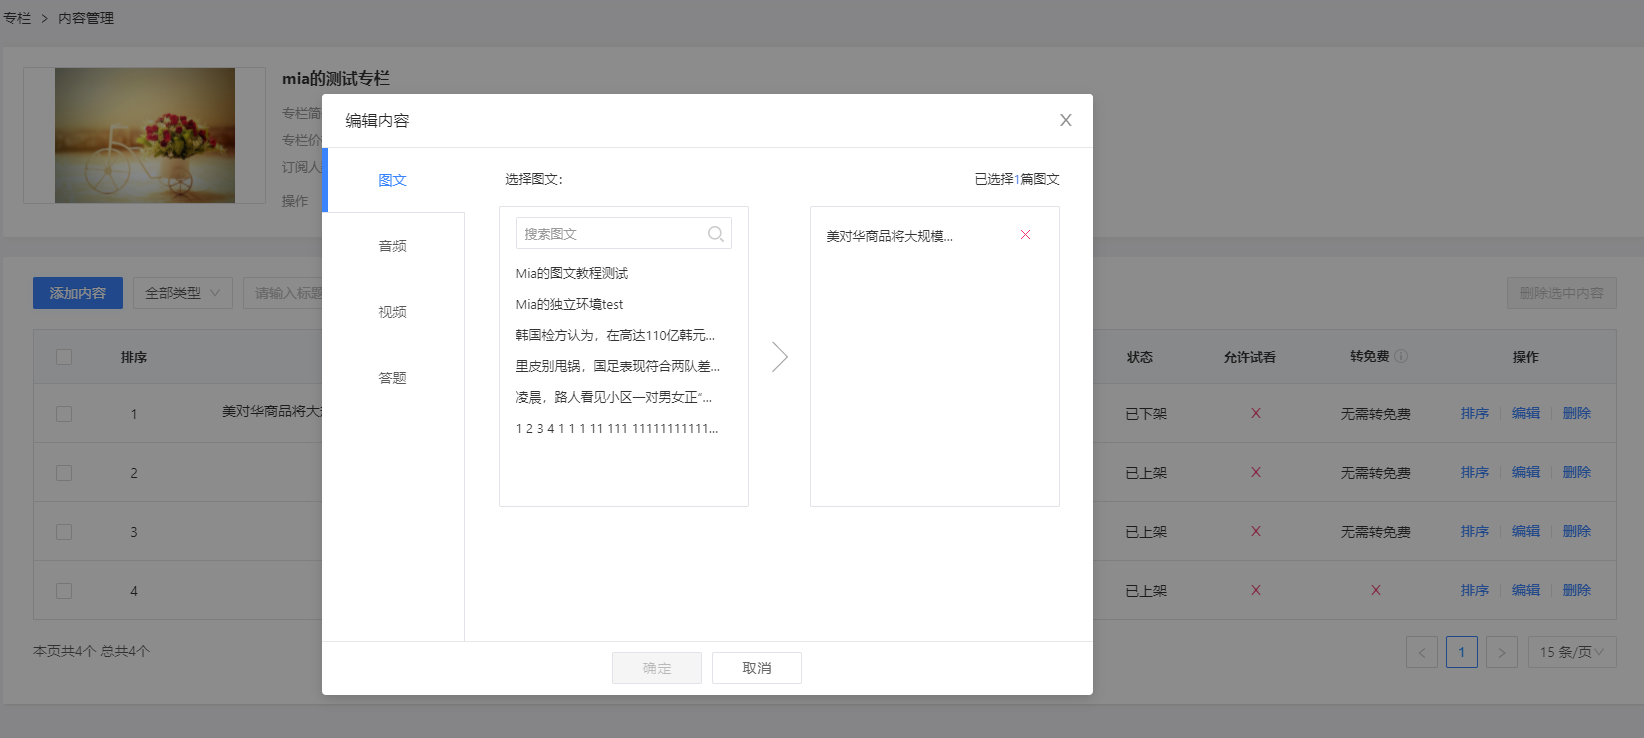The image size is (1644, 738).
Task: Click the 取消 button
Action: click(756, 668)
